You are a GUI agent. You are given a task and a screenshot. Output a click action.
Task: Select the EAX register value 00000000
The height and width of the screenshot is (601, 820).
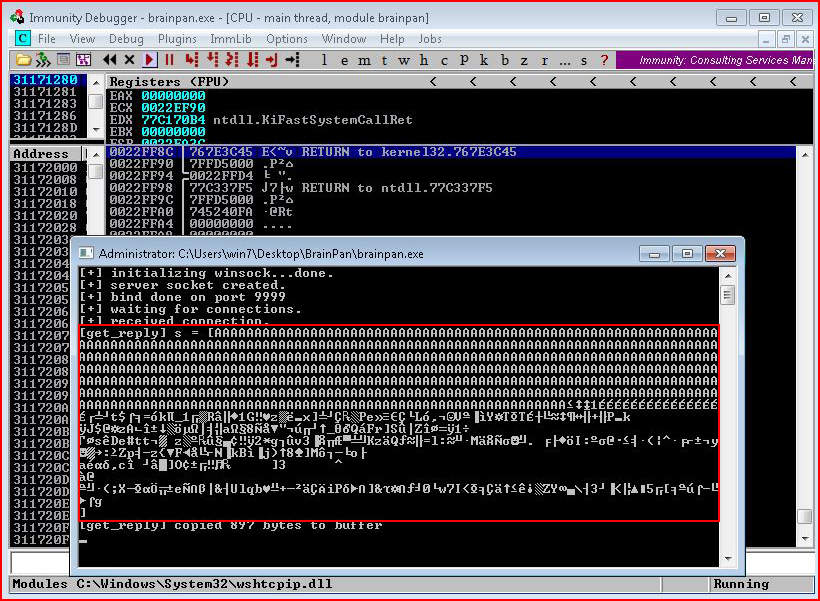(173, 96)
